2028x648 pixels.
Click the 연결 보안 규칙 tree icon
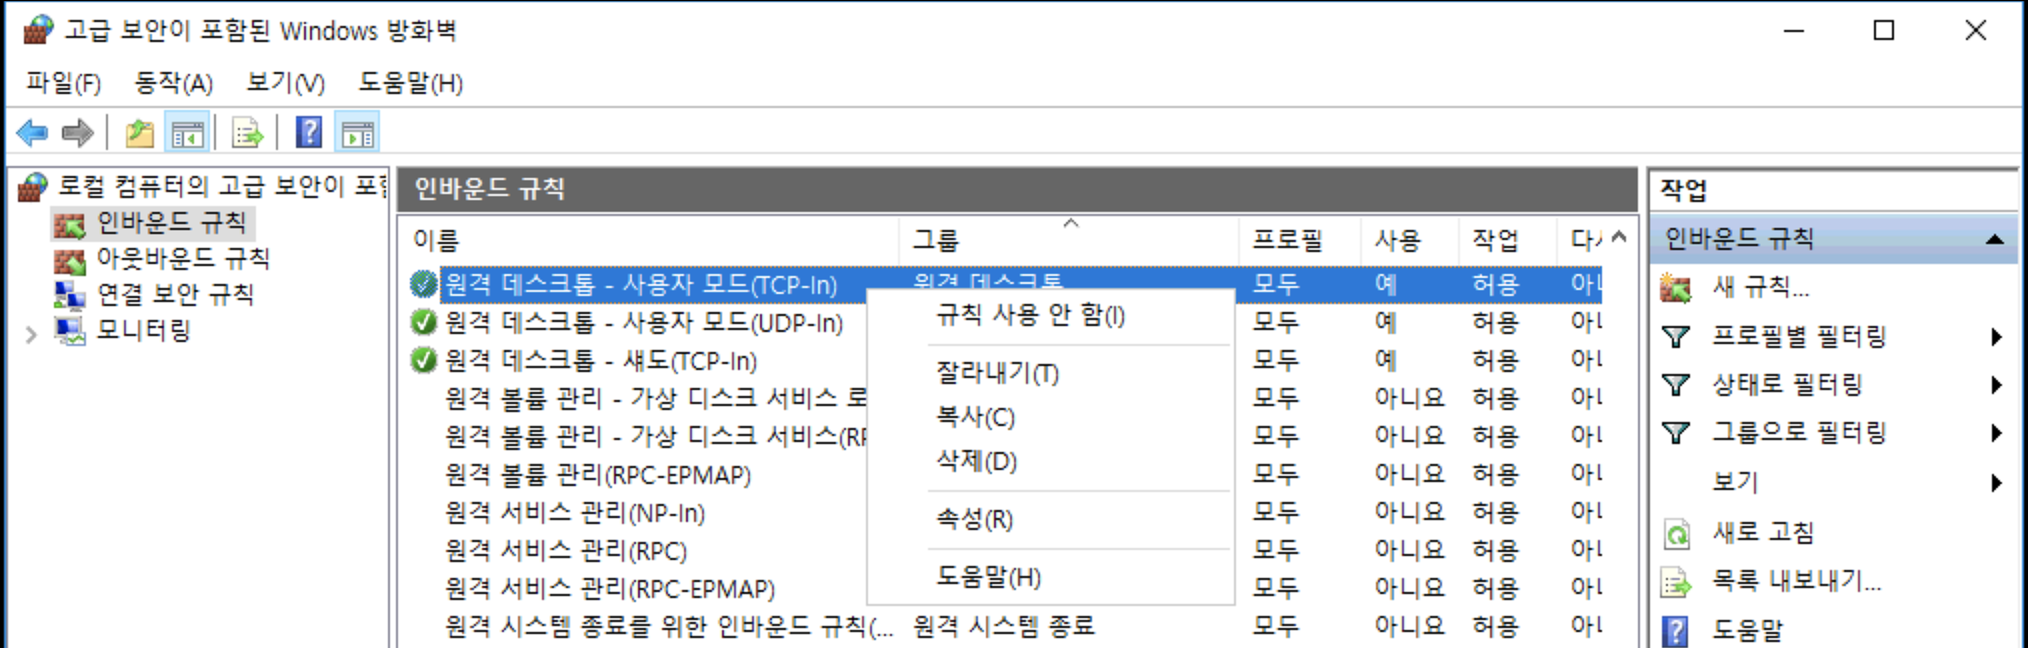(70, 294)
